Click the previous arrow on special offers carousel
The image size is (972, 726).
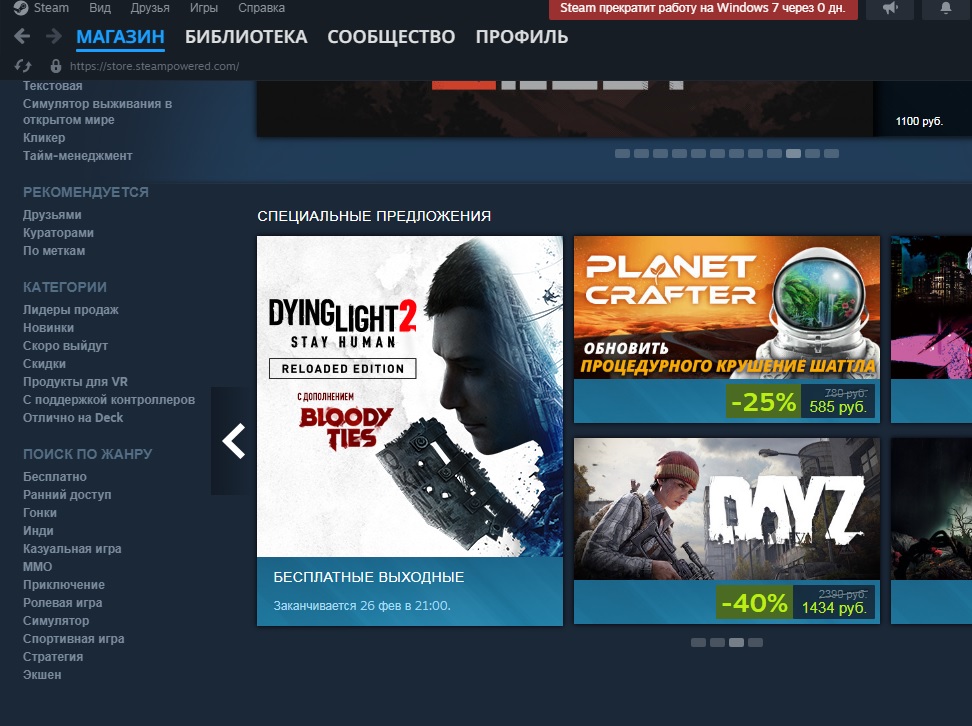pos(234,441)
